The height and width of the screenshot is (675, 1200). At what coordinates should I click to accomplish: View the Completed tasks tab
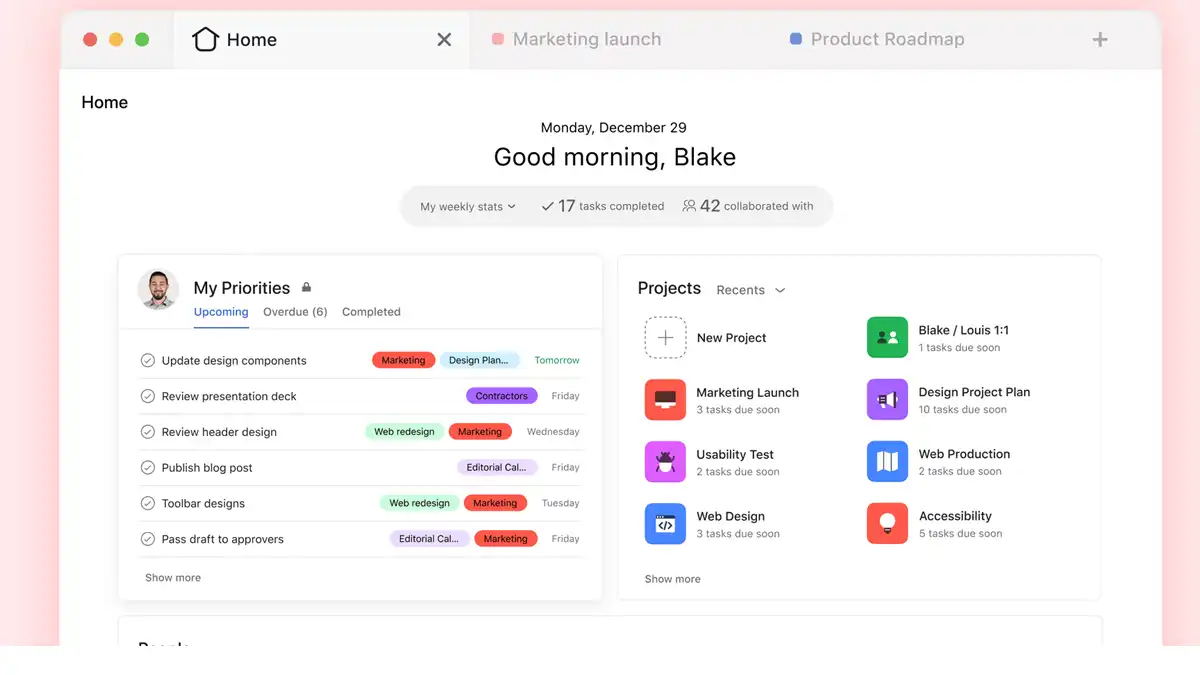point(371,311)
